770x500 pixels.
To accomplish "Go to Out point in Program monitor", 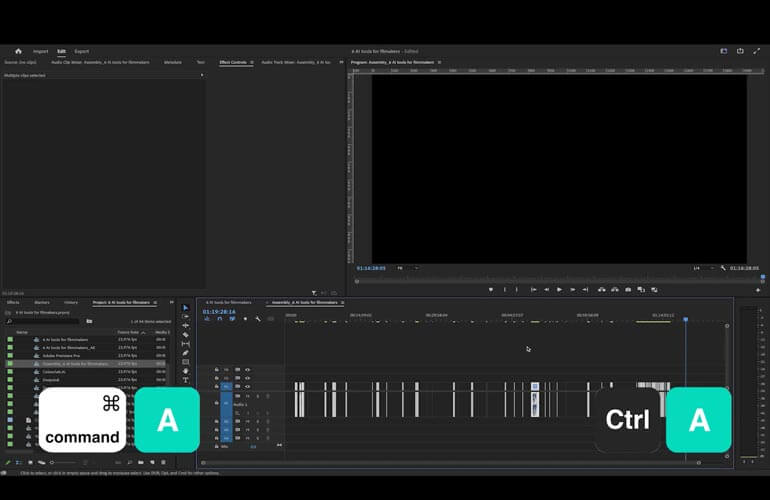I will [585, 290].
